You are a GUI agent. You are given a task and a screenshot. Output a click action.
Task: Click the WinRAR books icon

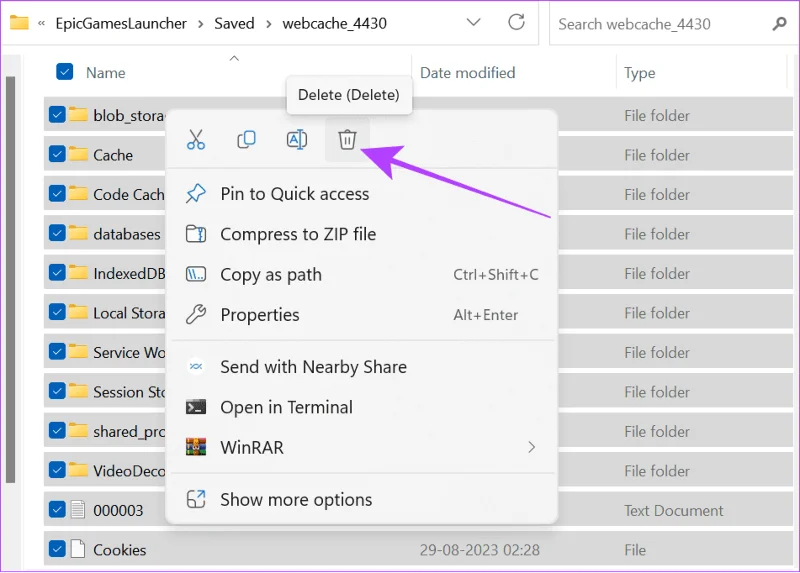click(x=196, y=447)
